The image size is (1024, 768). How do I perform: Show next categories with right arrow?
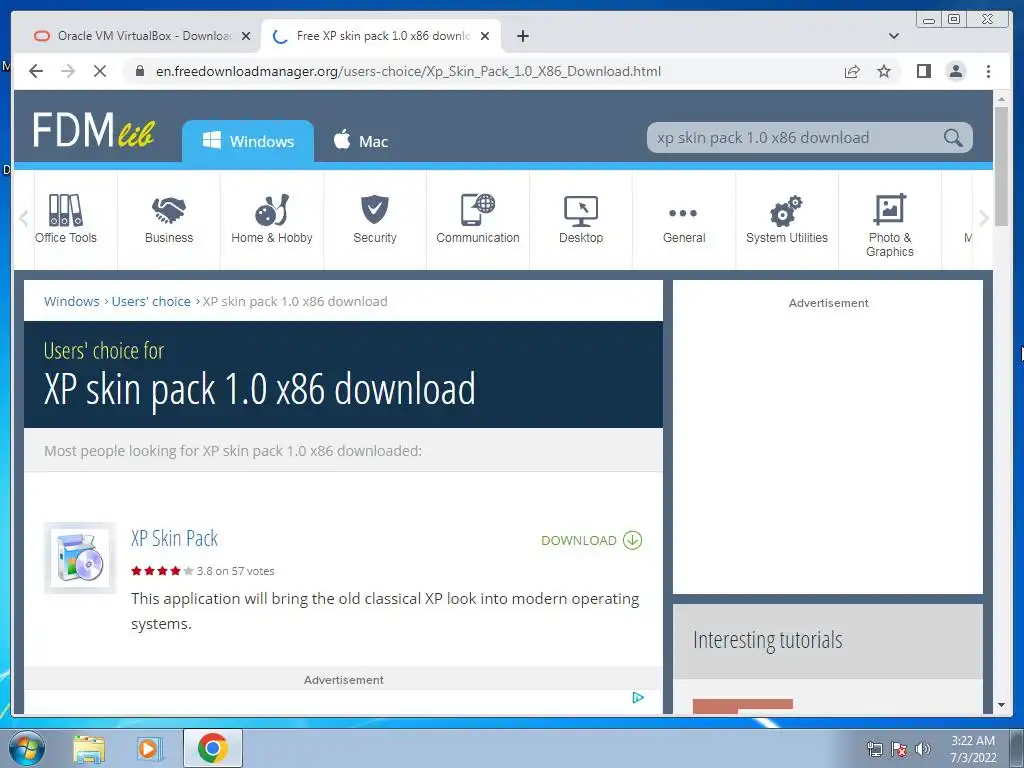coord(984,218)
